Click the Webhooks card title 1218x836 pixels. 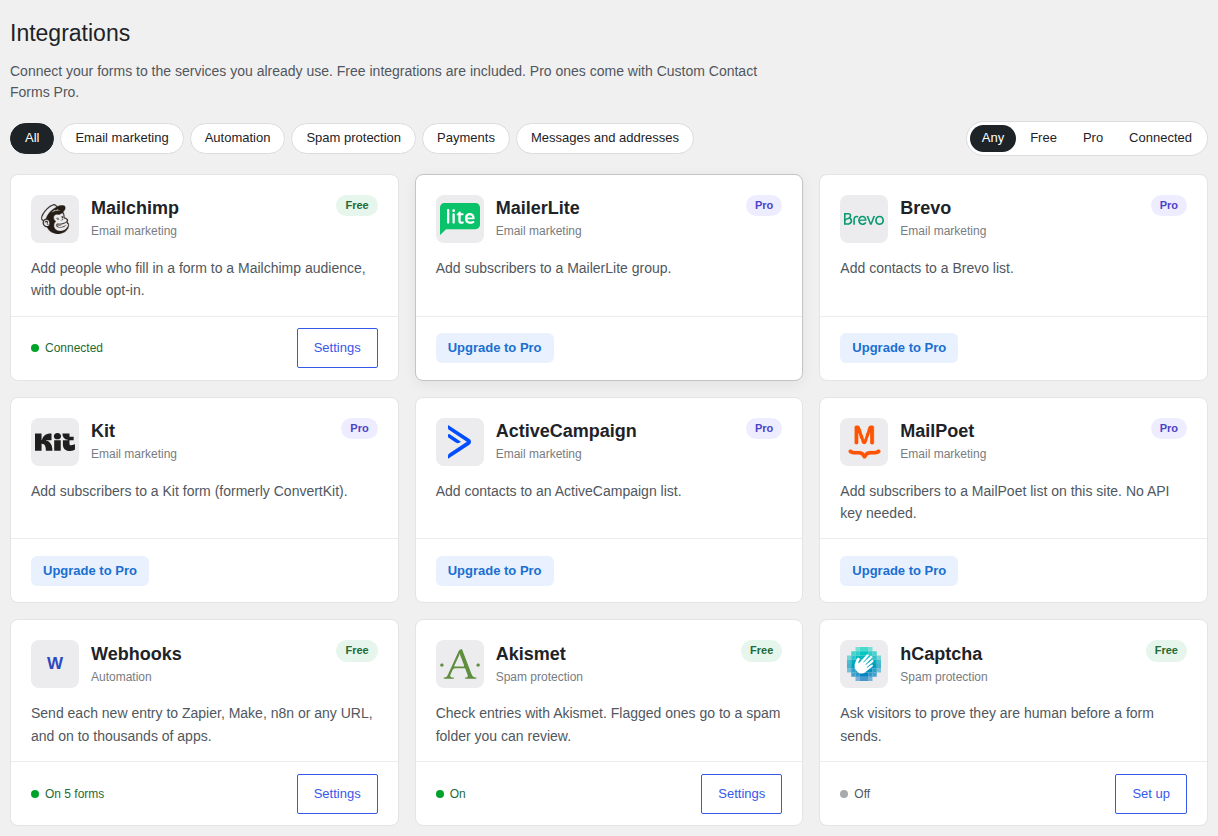136,654
